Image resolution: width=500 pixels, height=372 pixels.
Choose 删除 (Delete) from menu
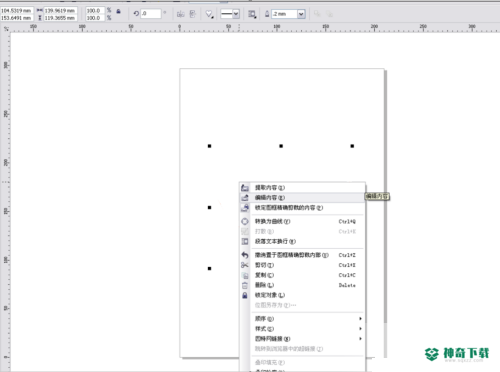302,285
